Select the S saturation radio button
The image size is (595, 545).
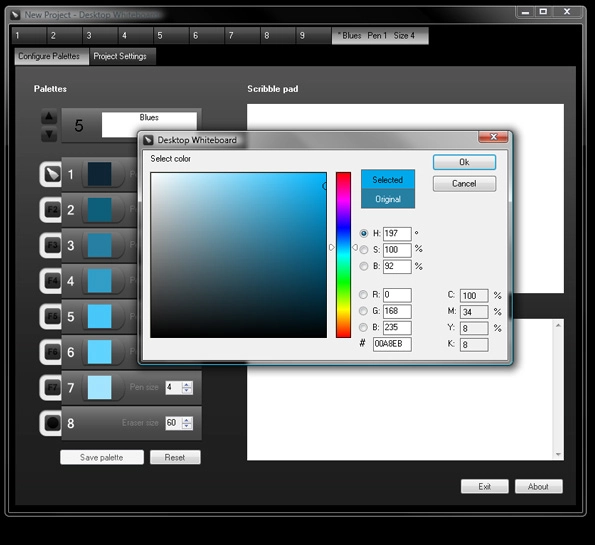(x=364, y=250)
